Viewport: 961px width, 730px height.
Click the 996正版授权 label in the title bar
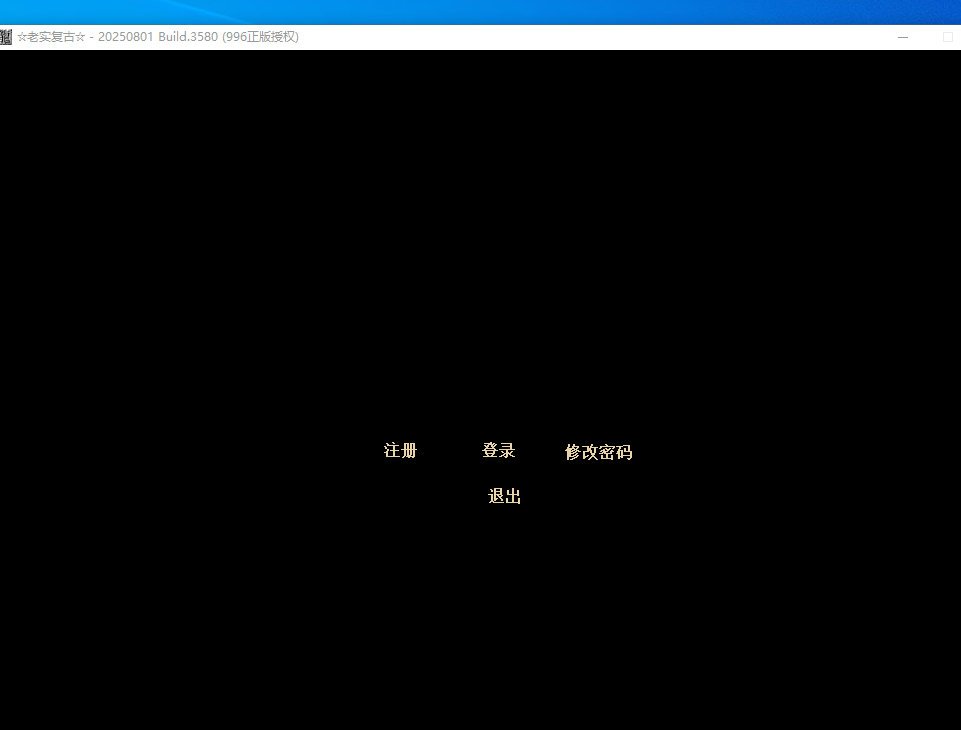pos(260,37)
